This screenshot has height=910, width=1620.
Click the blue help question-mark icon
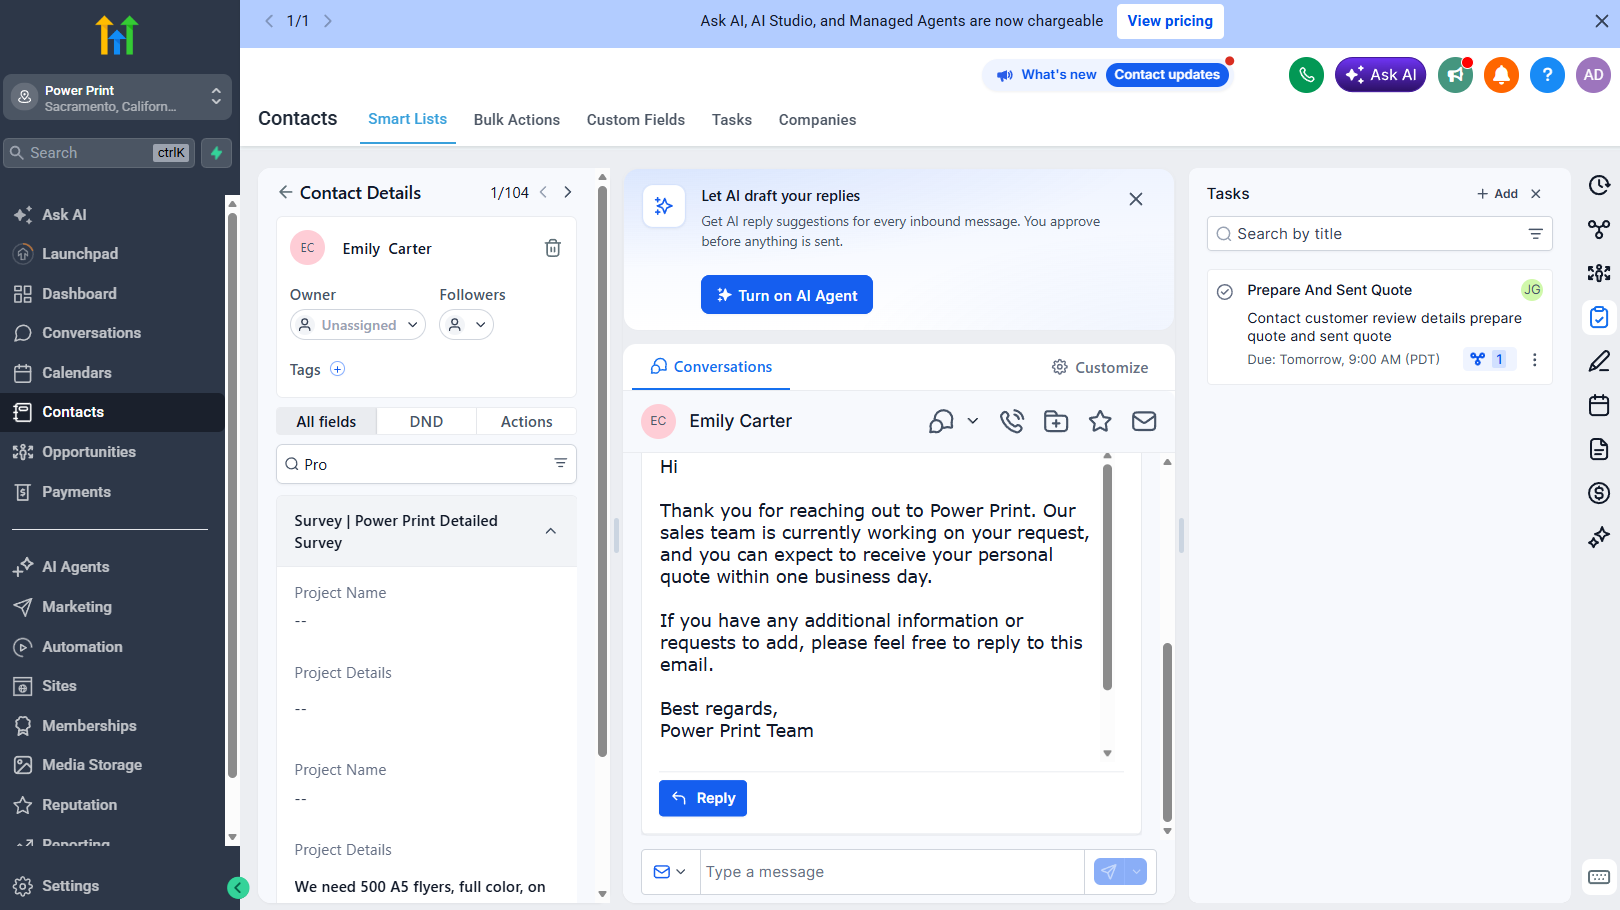tap(1547, 75)
